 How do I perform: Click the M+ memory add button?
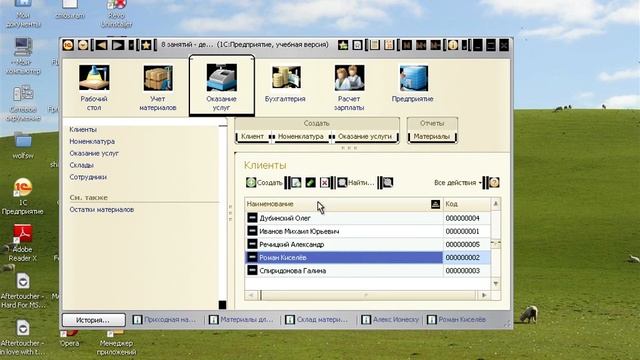pos(421,45)
